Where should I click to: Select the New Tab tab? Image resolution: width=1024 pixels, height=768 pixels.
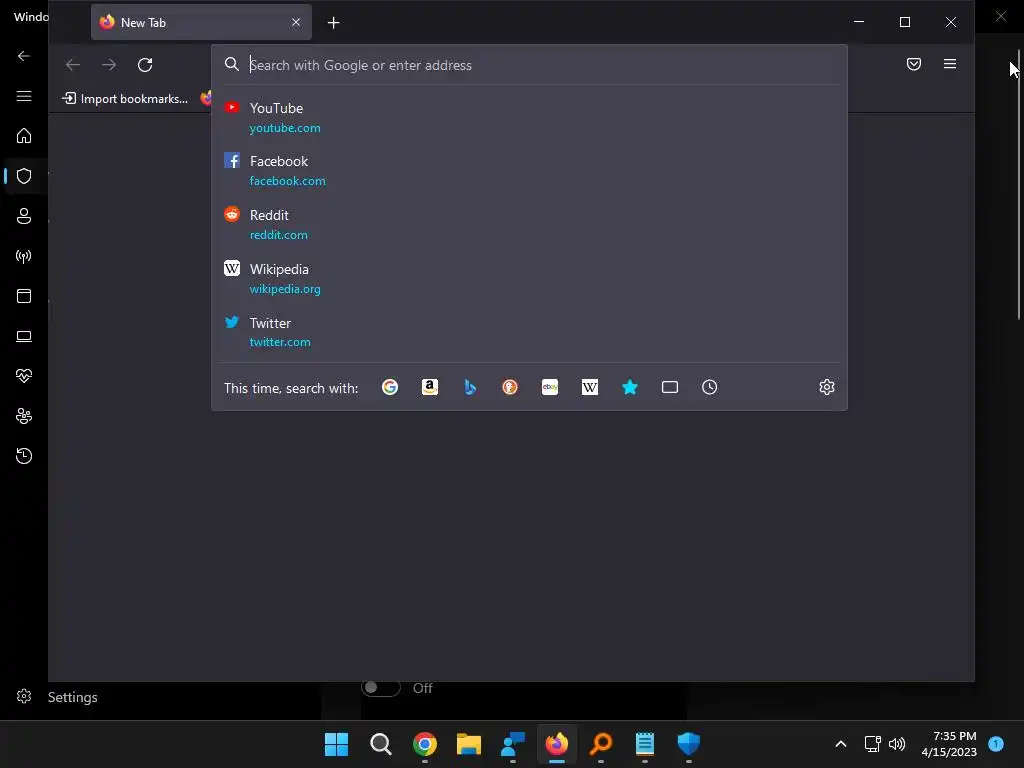(201, 22)
